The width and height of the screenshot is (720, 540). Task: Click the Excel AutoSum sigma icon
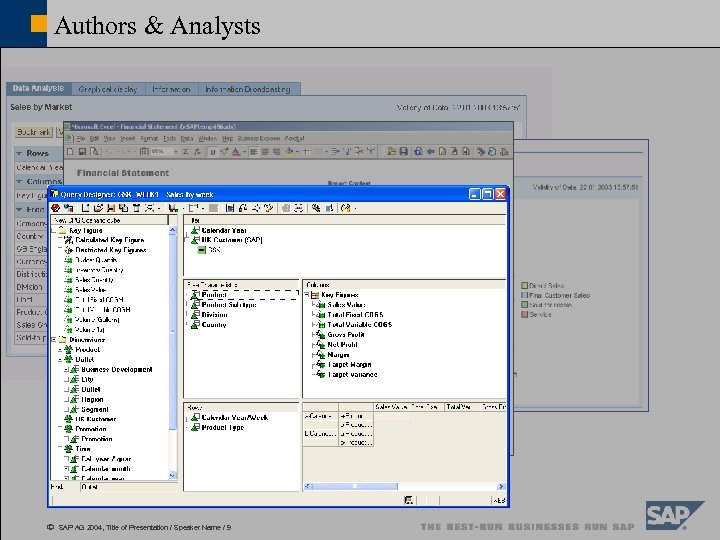click(x=185, y=152)
